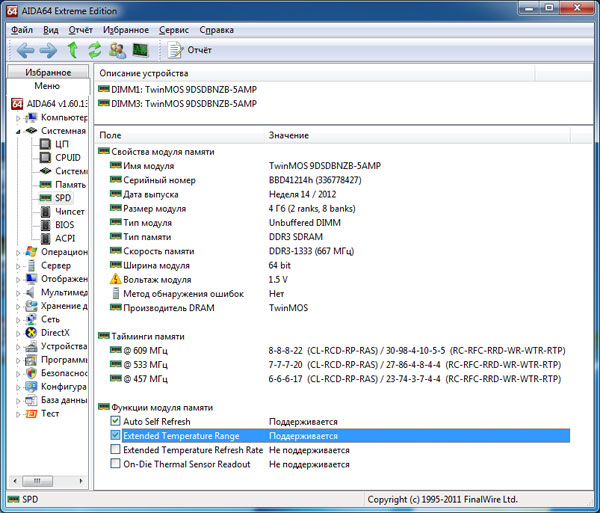Open the users icon in the toolbar

click(x=117, y=50)
